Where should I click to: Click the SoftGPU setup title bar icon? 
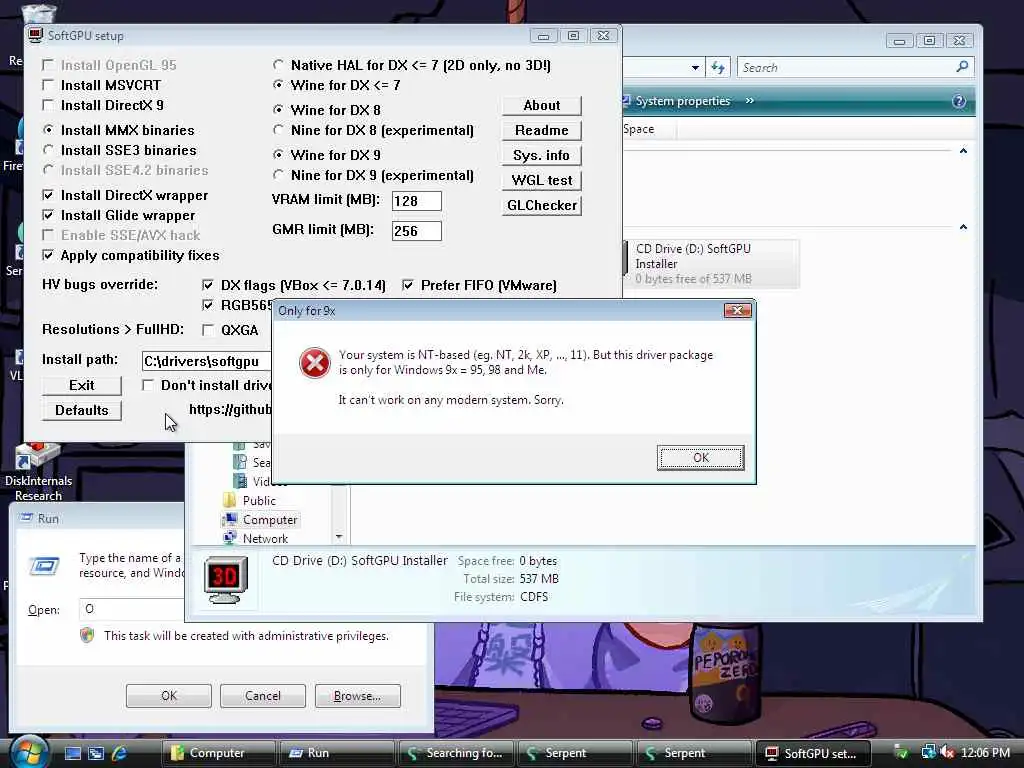[35, 35]
